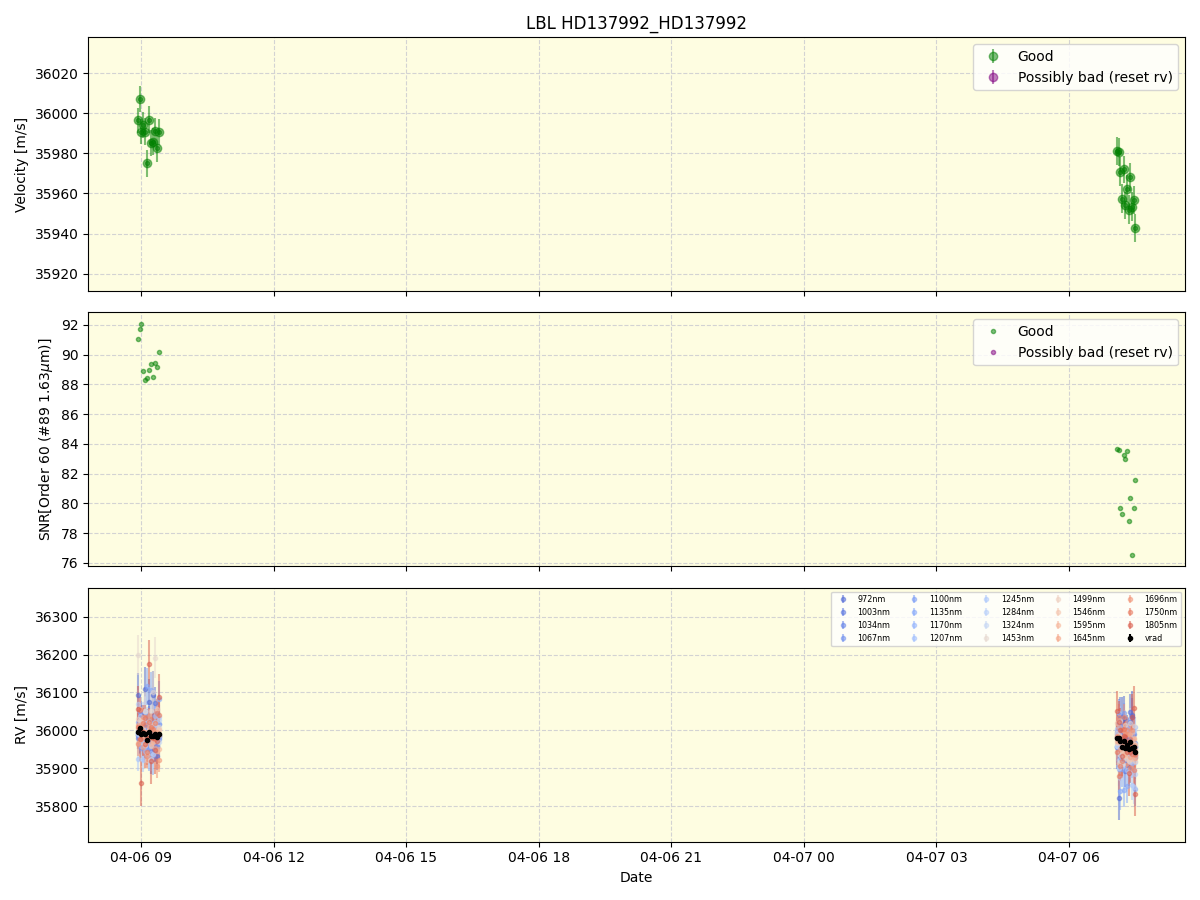The image size is (1200, 900).
Task: Click the '84' SNR tick label
Action: tap(71, 444)
